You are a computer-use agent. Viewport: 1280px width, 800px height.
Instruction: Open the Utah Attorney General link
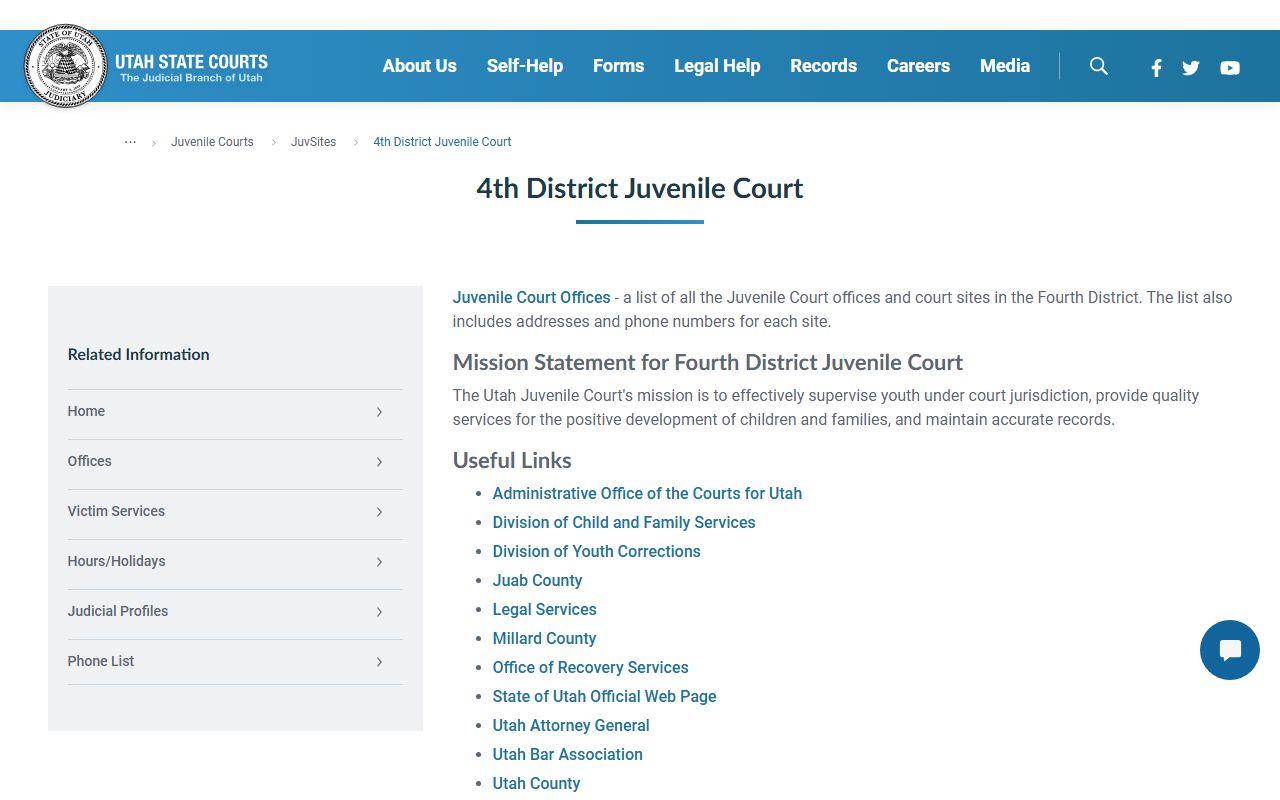coord(571,726)
